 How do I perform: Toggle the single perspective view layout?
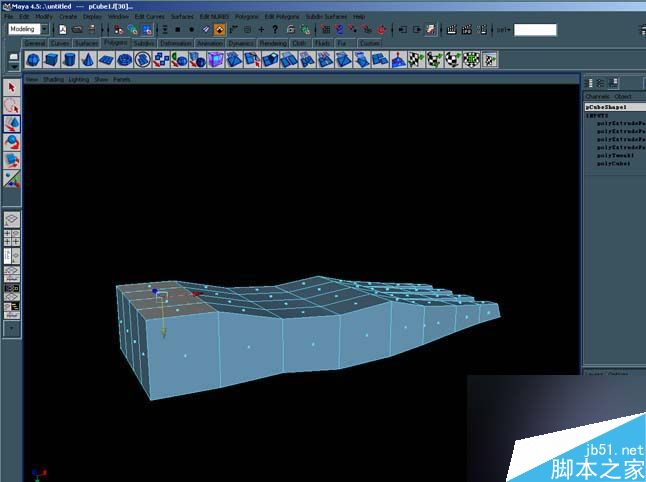tap(12, 219)
